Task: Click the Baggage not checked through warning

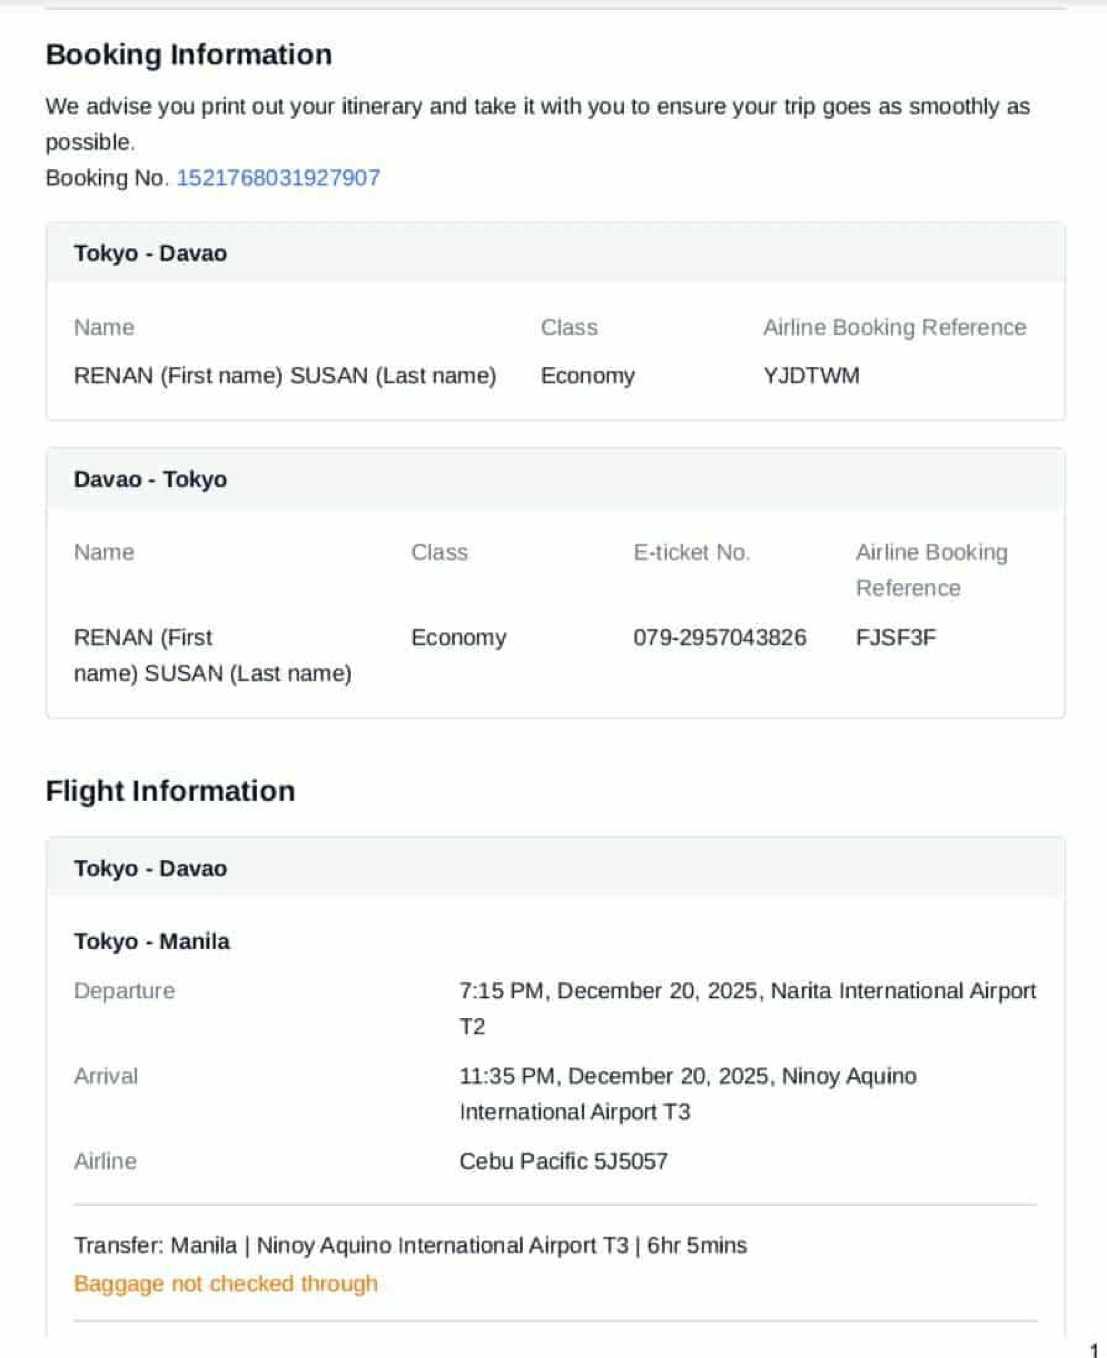Action: (x=226, y=1283)
